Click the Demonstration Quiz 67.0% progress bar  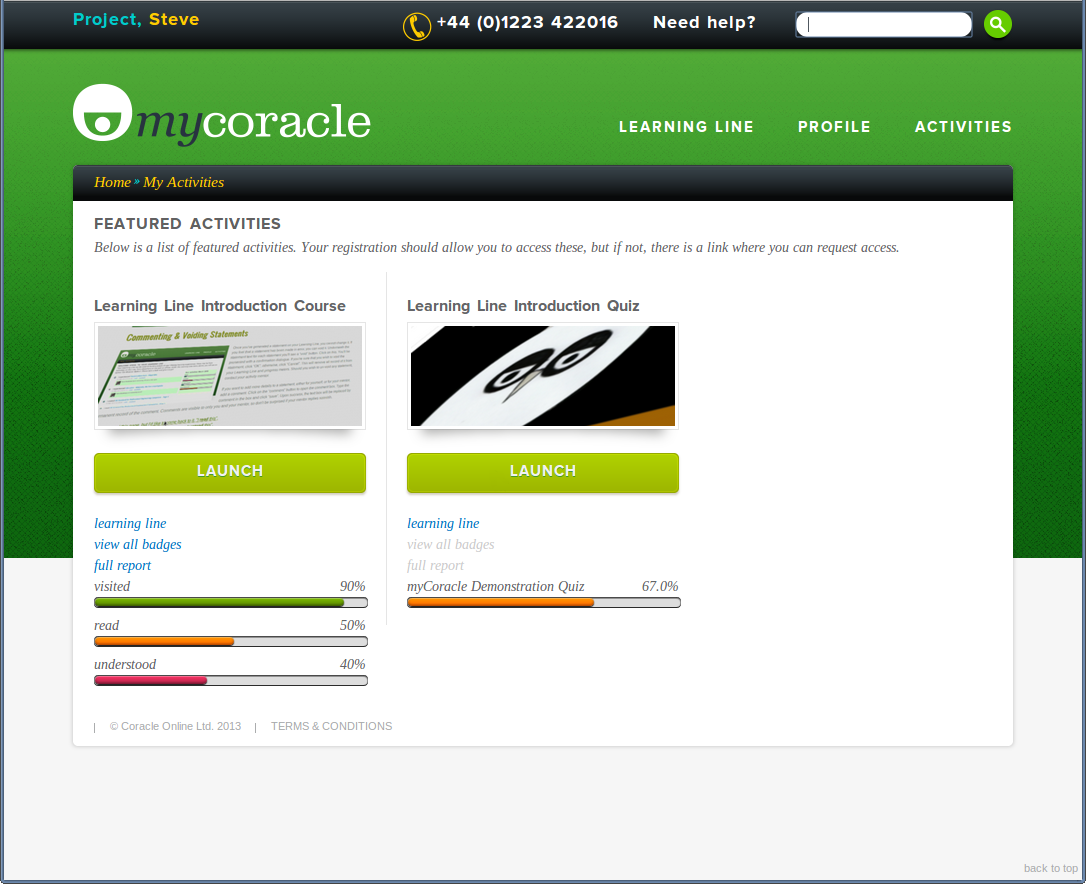pyautogui.click(x=544, y=603)
